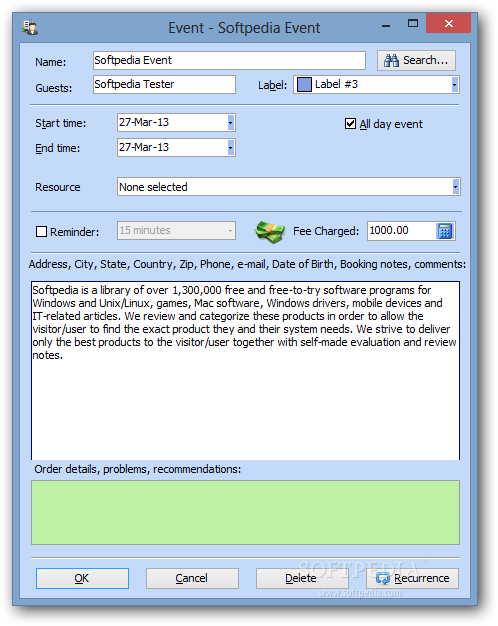Delete the event with Delete button
The image size is (498, 626).
point(302,578)
